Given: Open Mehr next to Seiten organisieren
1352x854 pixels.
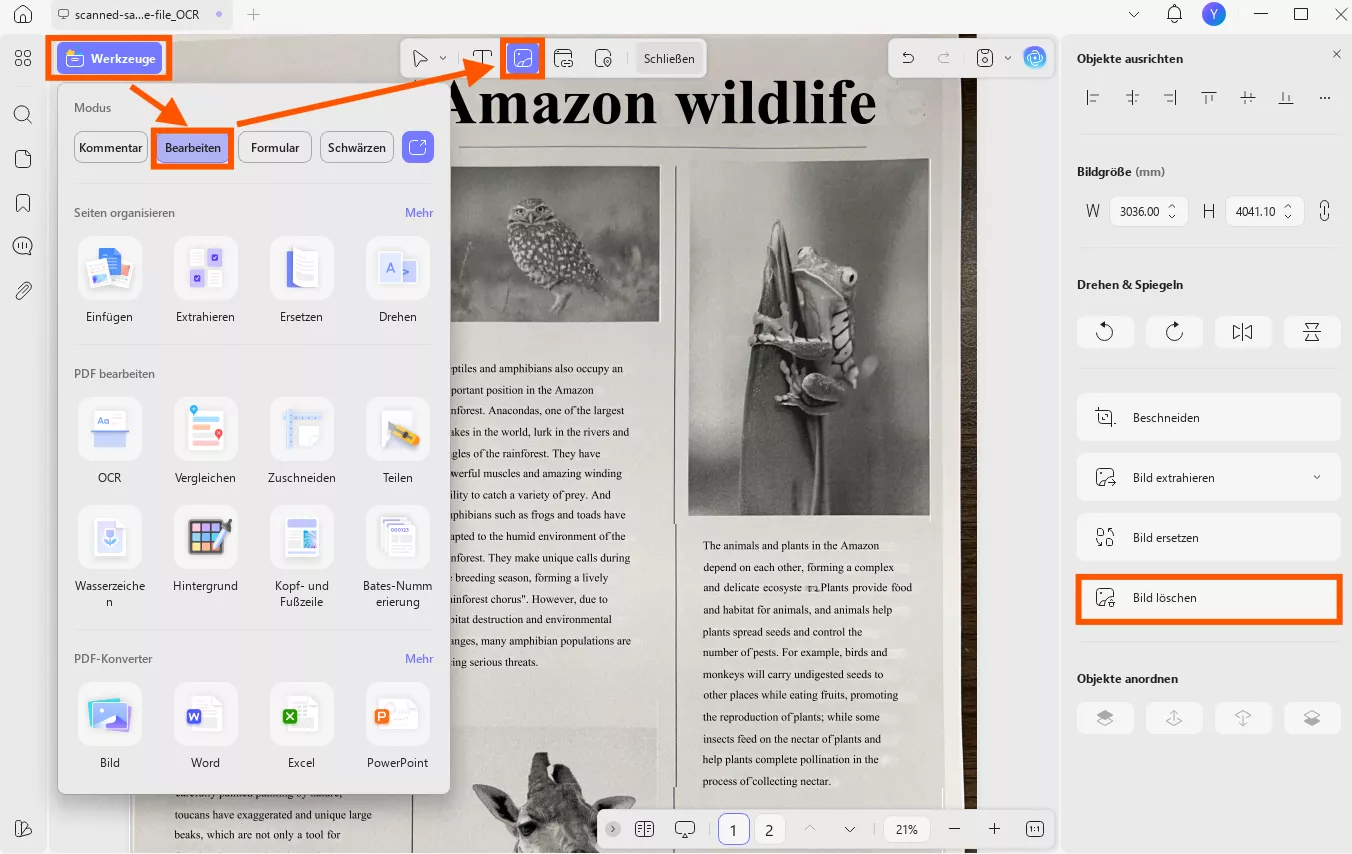Looking at the screenshot, I should pyautogui.click(x=419, y=213).
